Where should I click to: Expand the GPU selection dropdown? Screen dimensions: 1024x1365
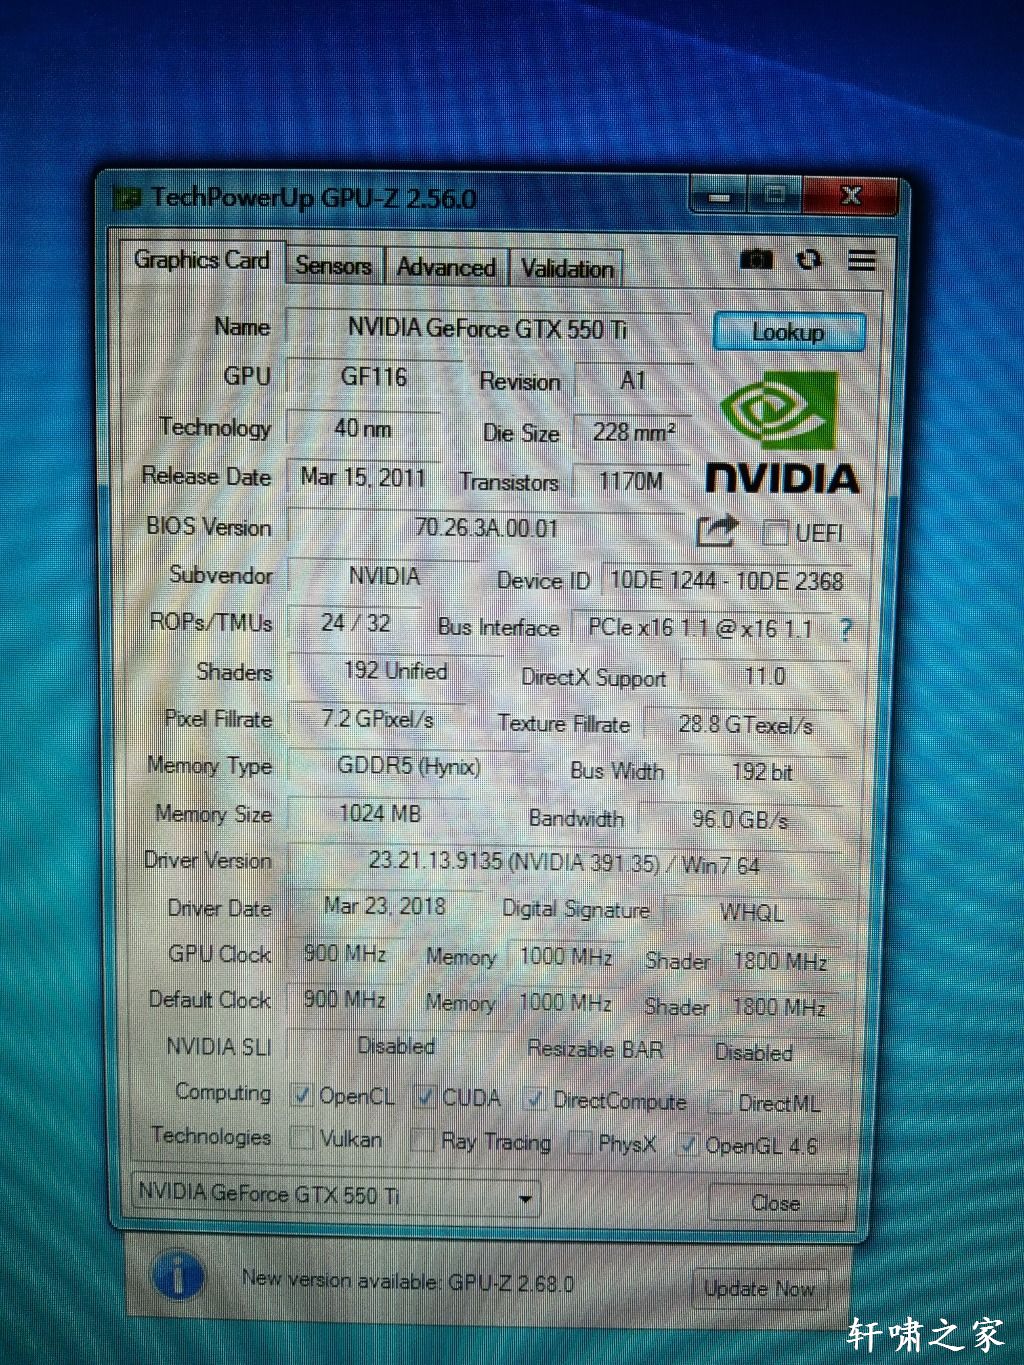coord(525,1198)
